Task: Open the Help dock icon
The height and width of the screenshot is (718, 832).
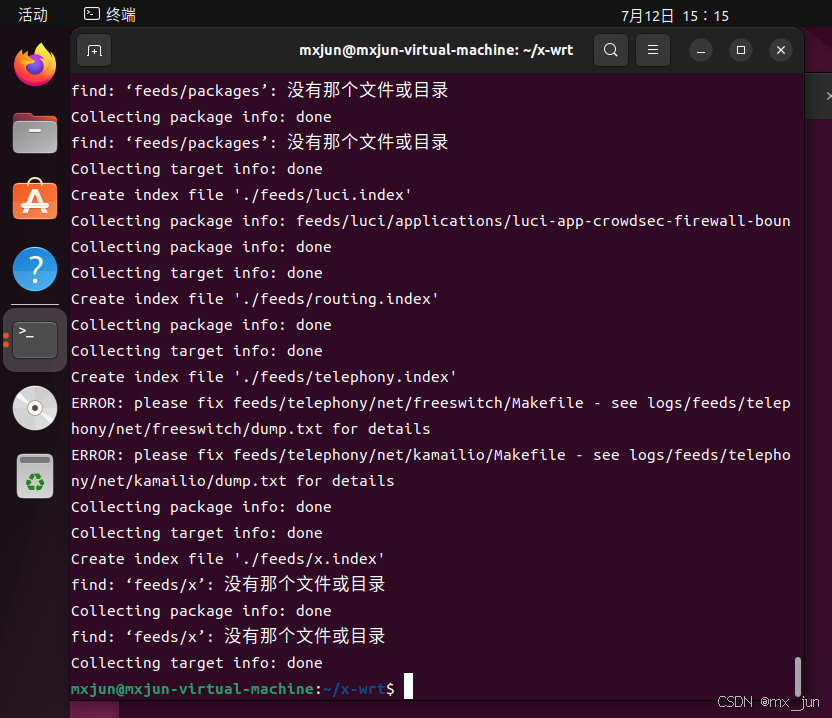Action: pyautogui.click(x=35, y=269)
